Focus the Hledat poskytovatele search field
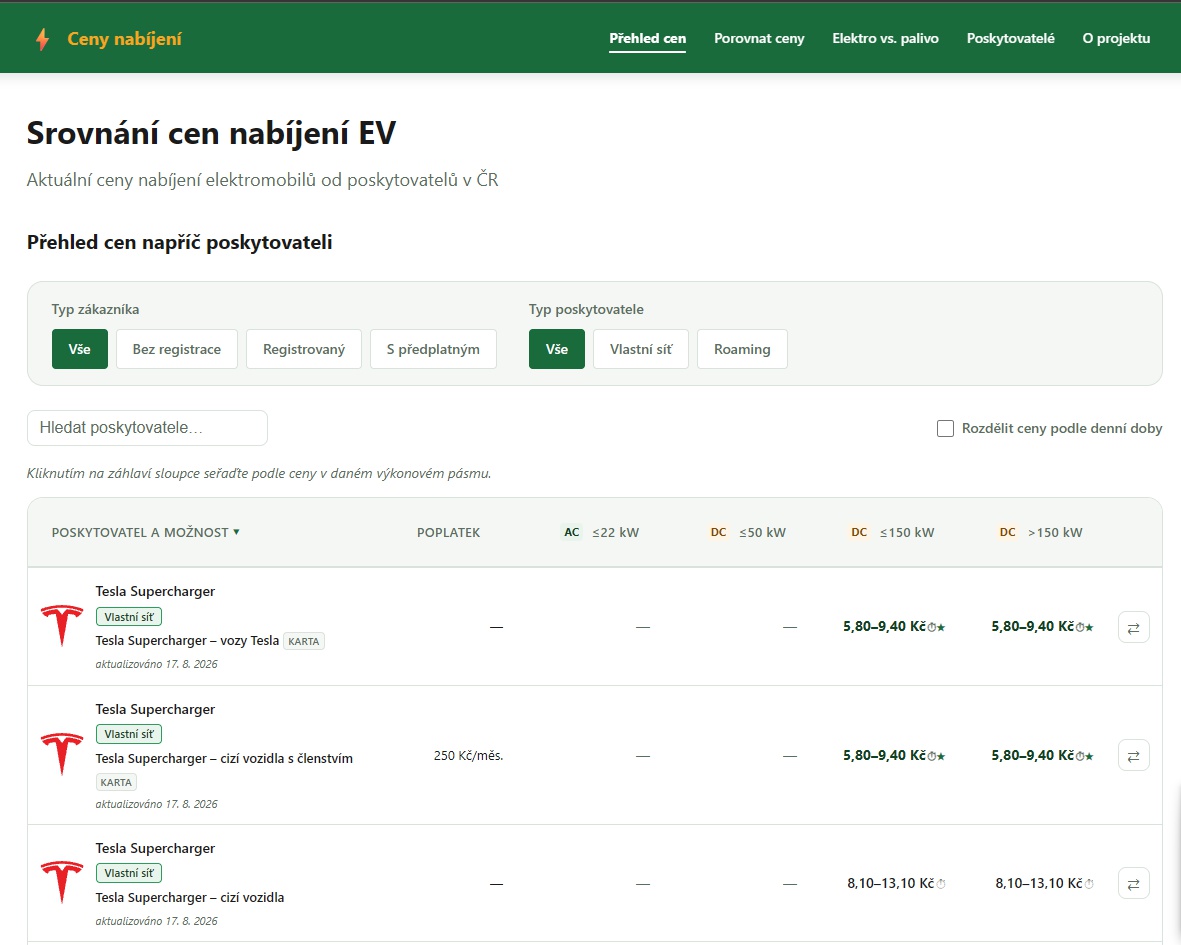Image resolution: width=1181 pixels, height=945 pixels. click(x=148, y=428)
